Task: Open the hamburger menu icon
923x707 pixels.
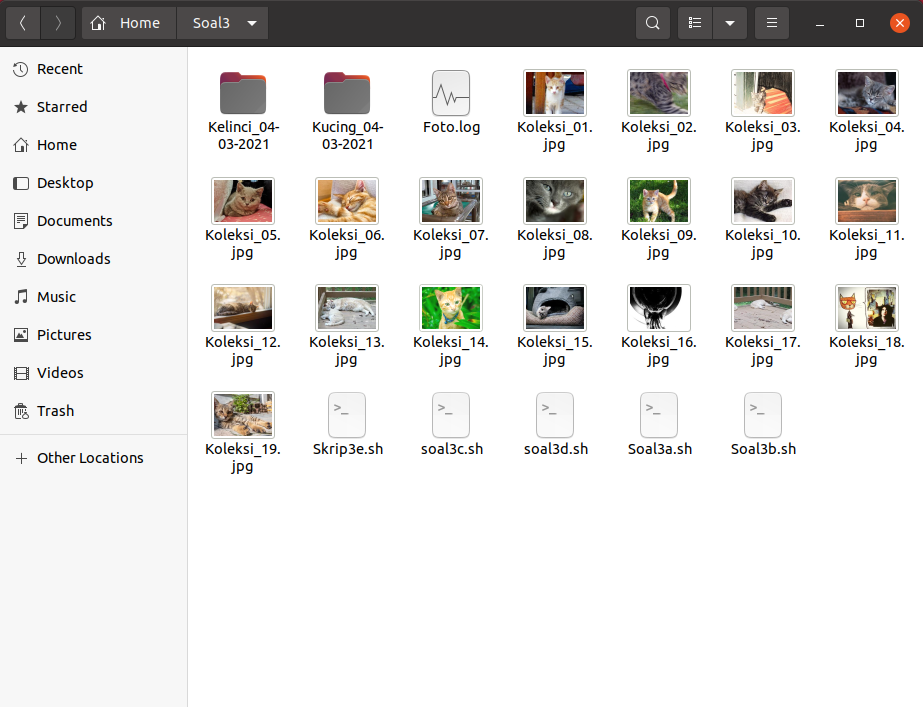Action: [x=771, y=22]
